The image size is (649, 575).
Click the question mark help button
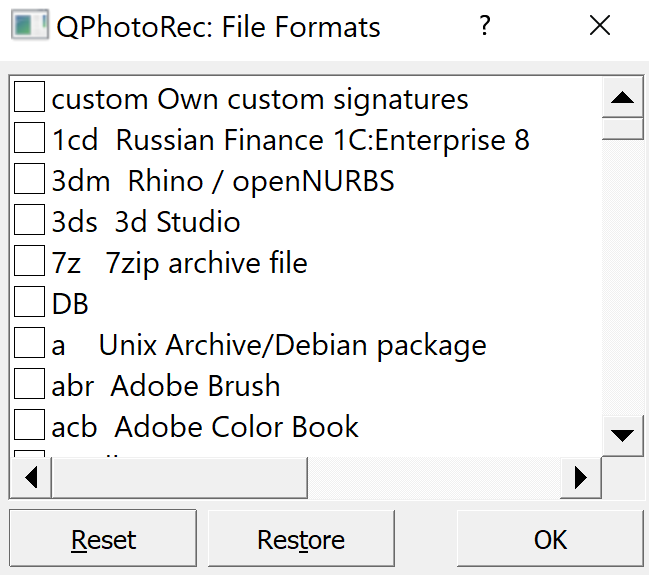point(485,26)
